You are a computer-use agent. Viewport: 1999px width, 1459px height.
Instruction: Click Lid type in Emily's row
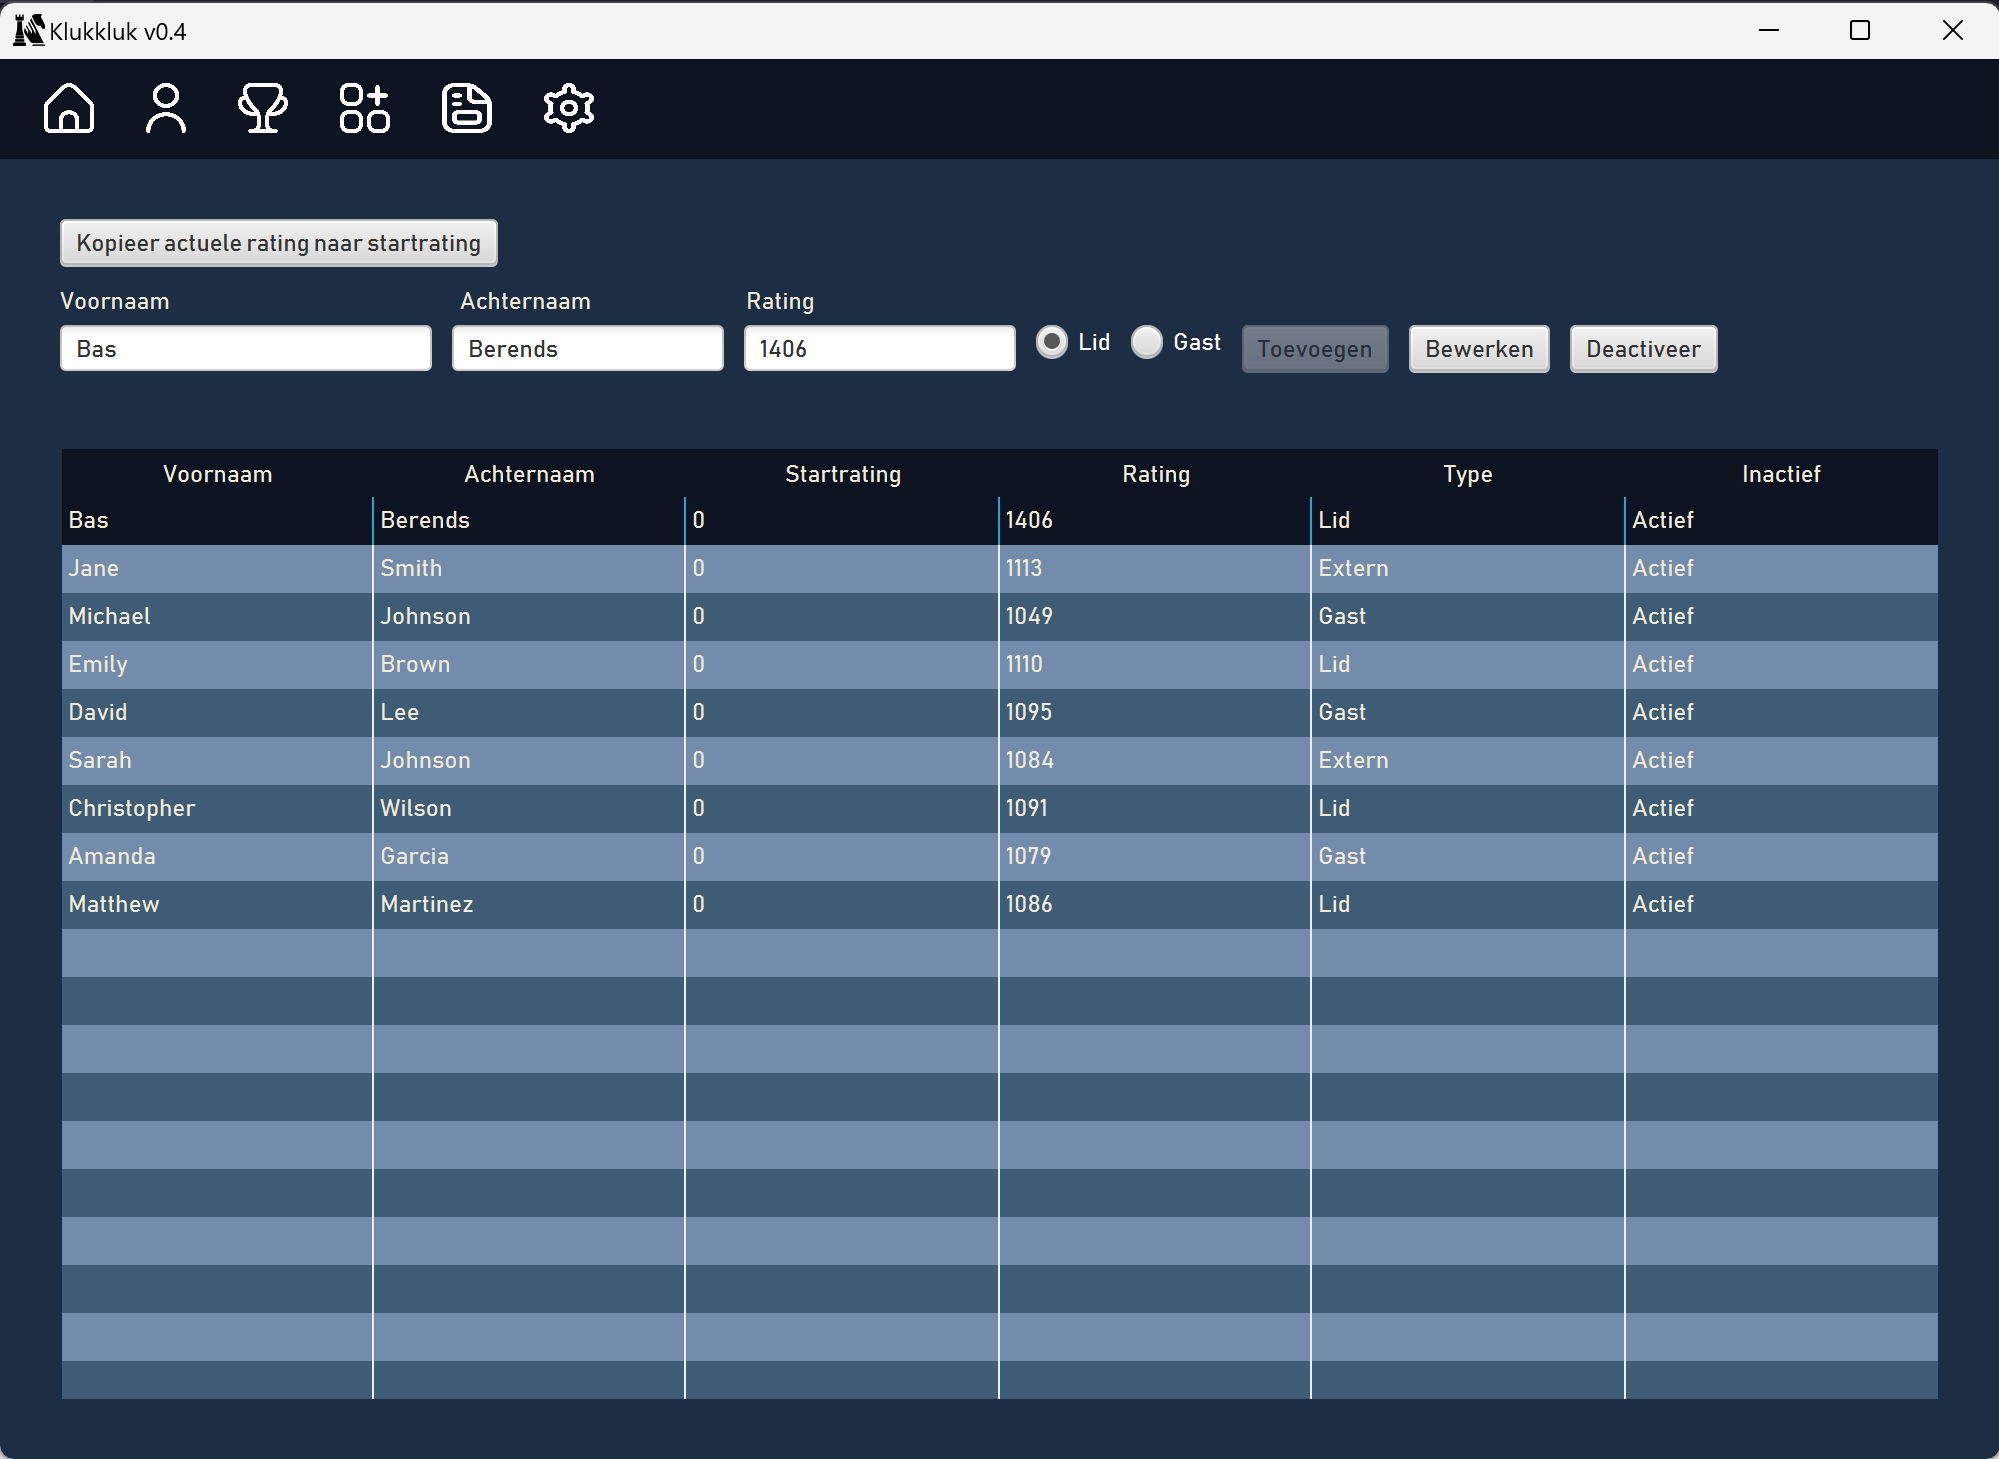1468,664
